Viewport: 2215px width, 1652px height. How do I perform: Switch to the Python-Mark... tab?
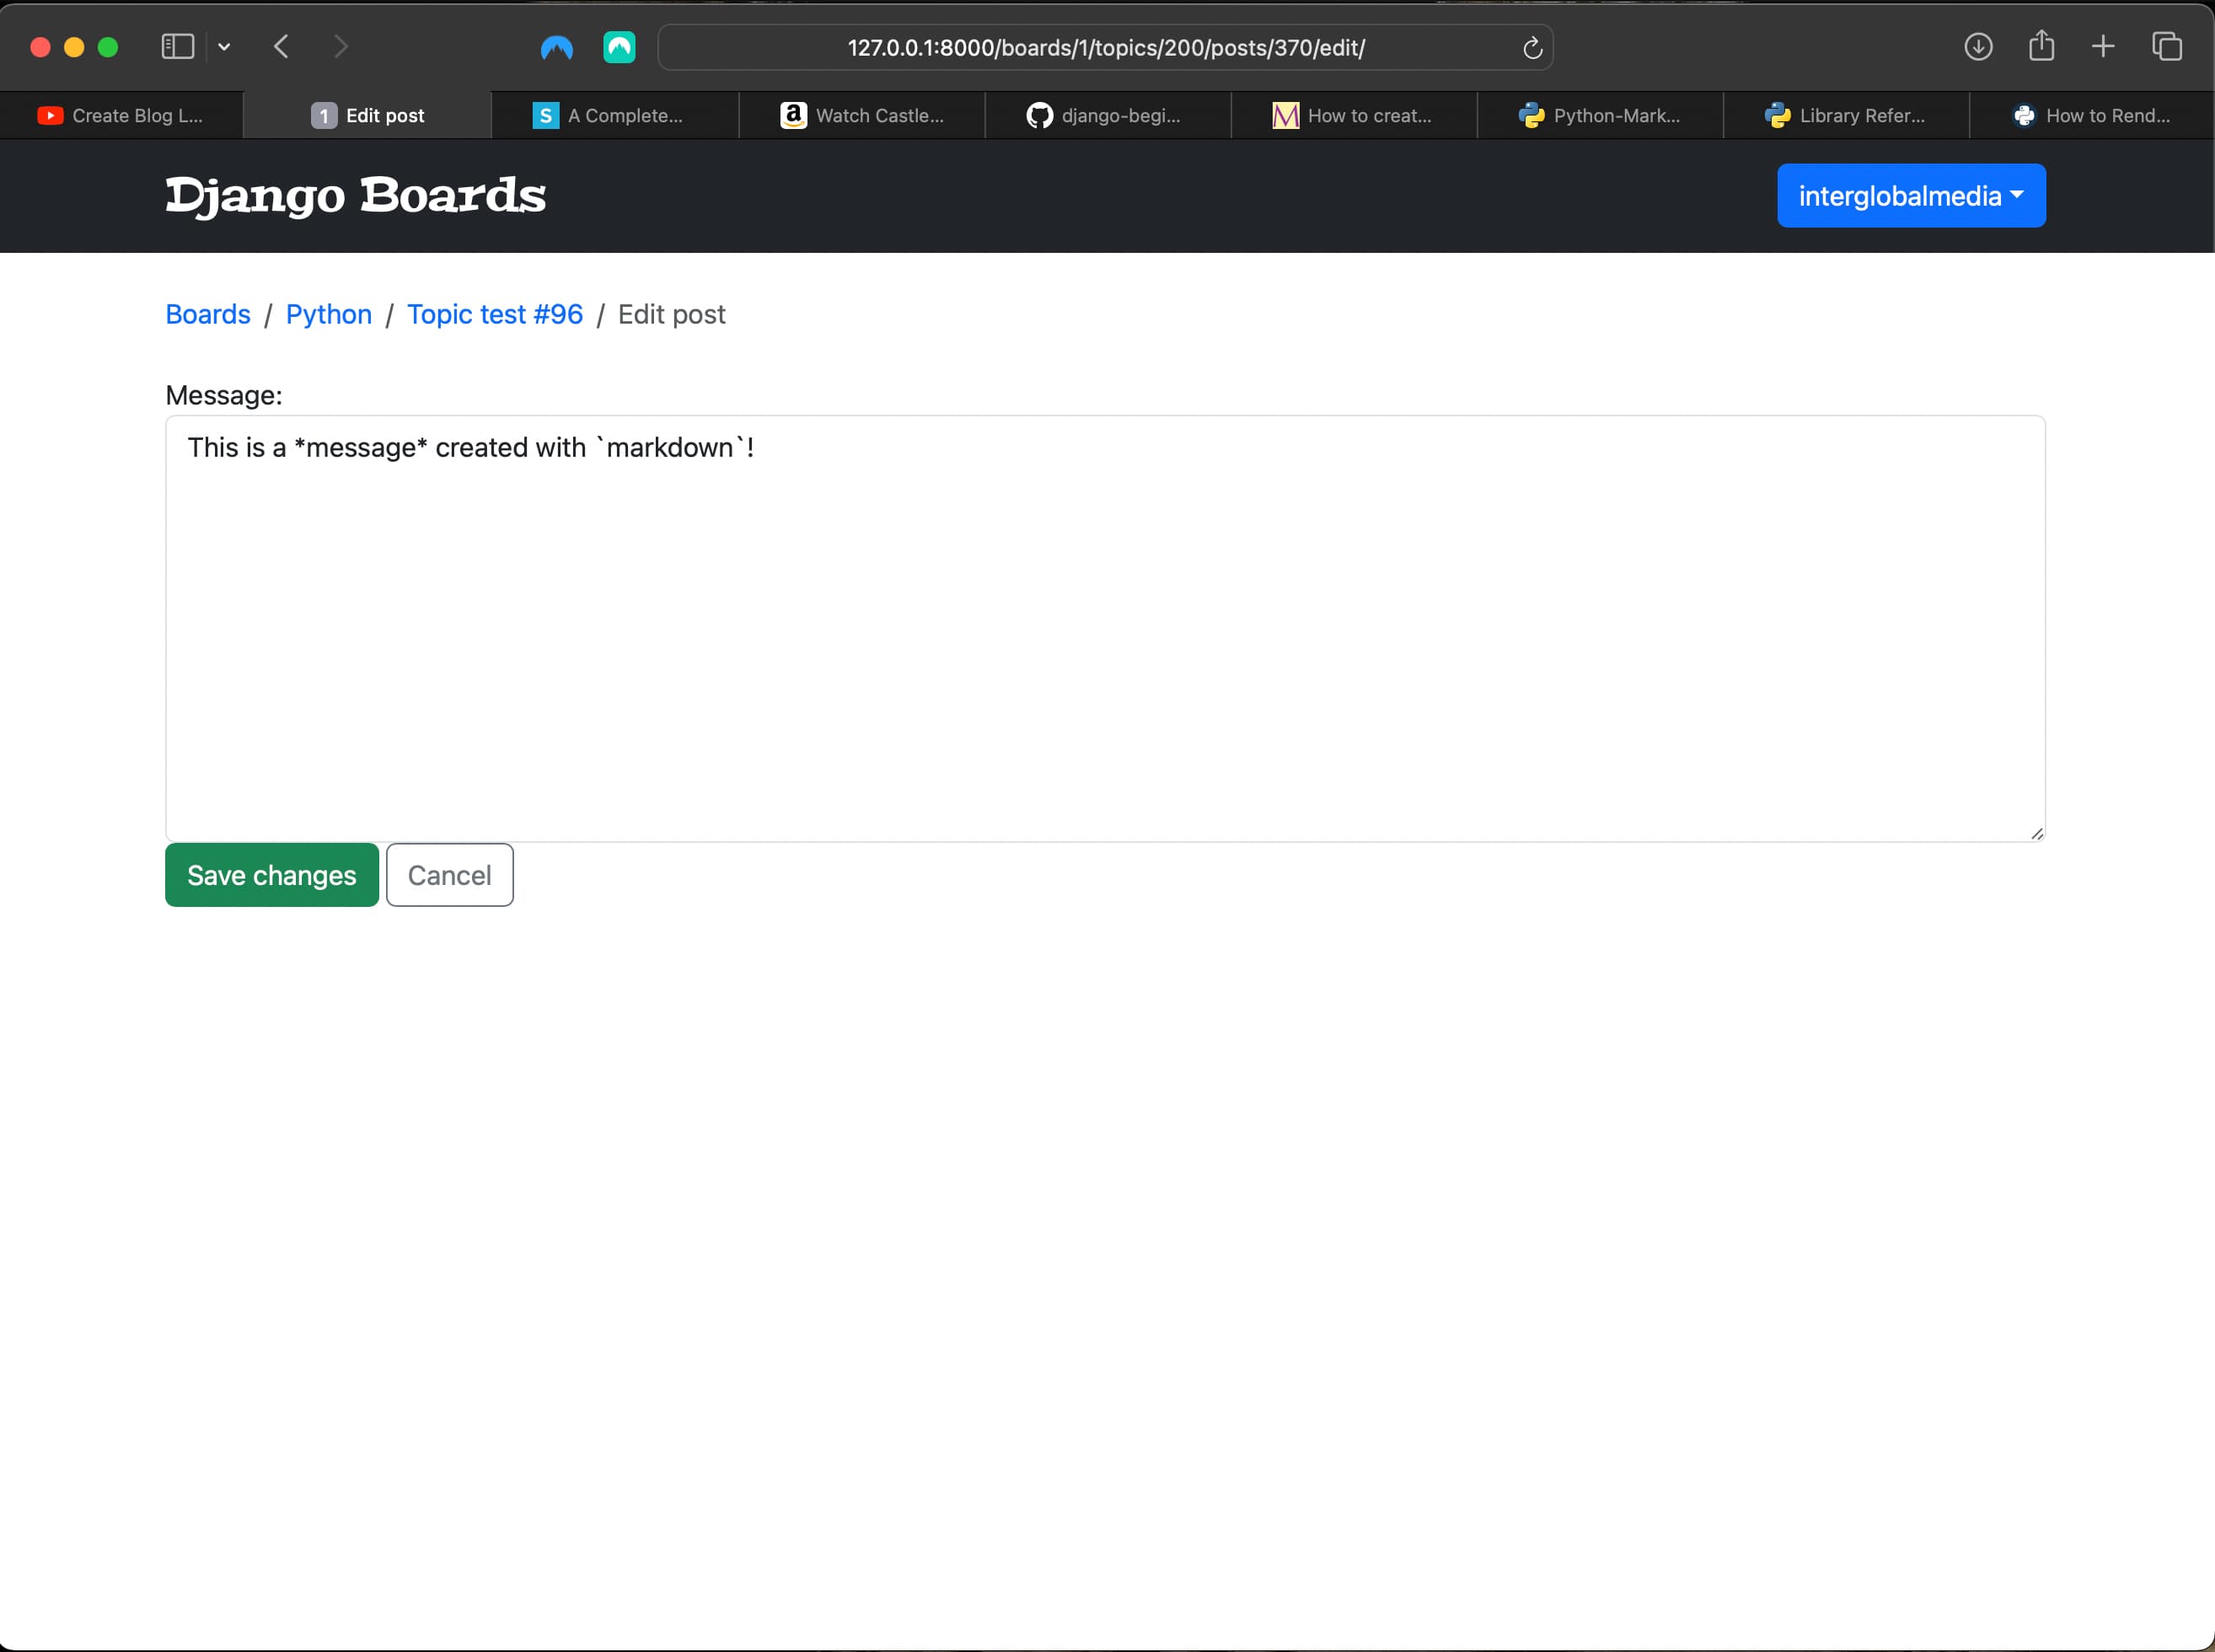[1600, 115]
